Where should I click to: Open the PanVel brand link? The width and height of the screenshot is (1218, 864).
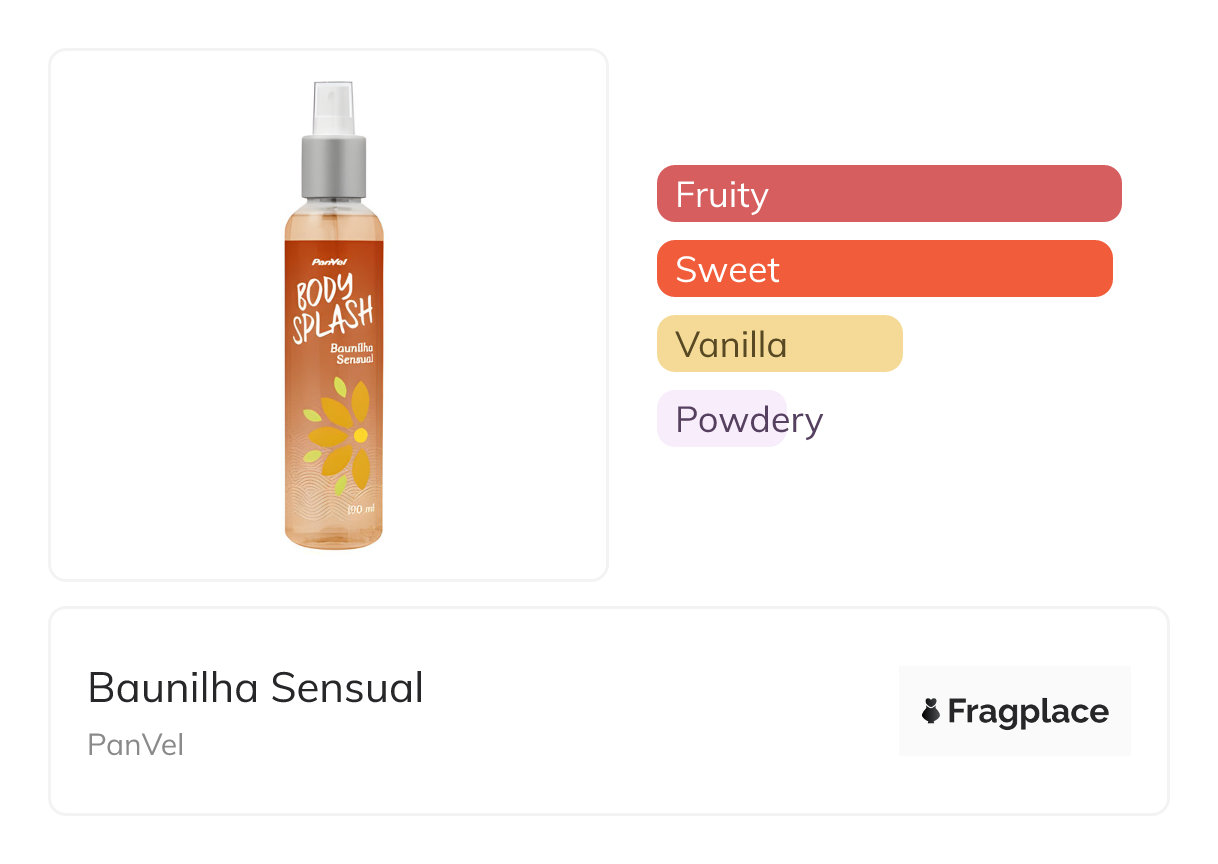click(x=136, y=745)
